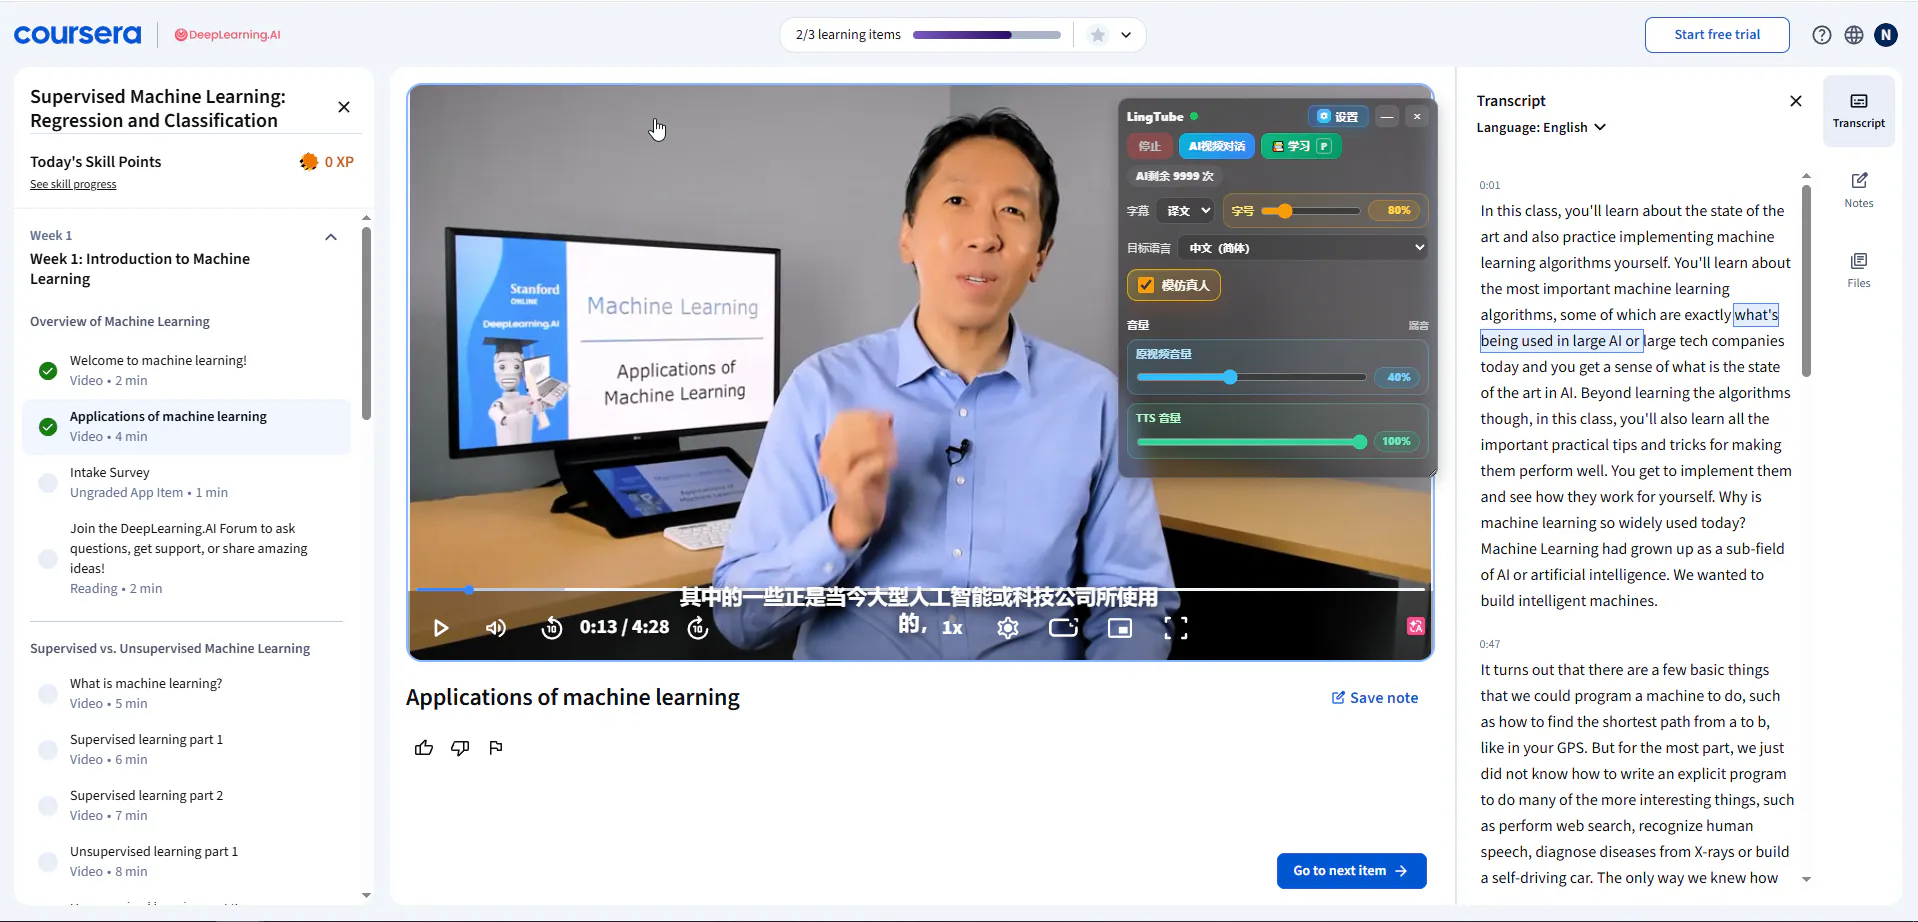Image resolution: width=1918 pixels, height=922 pixels.
Task: Click the 混音 mix label in LingTube
Action: click(1418, 326)
